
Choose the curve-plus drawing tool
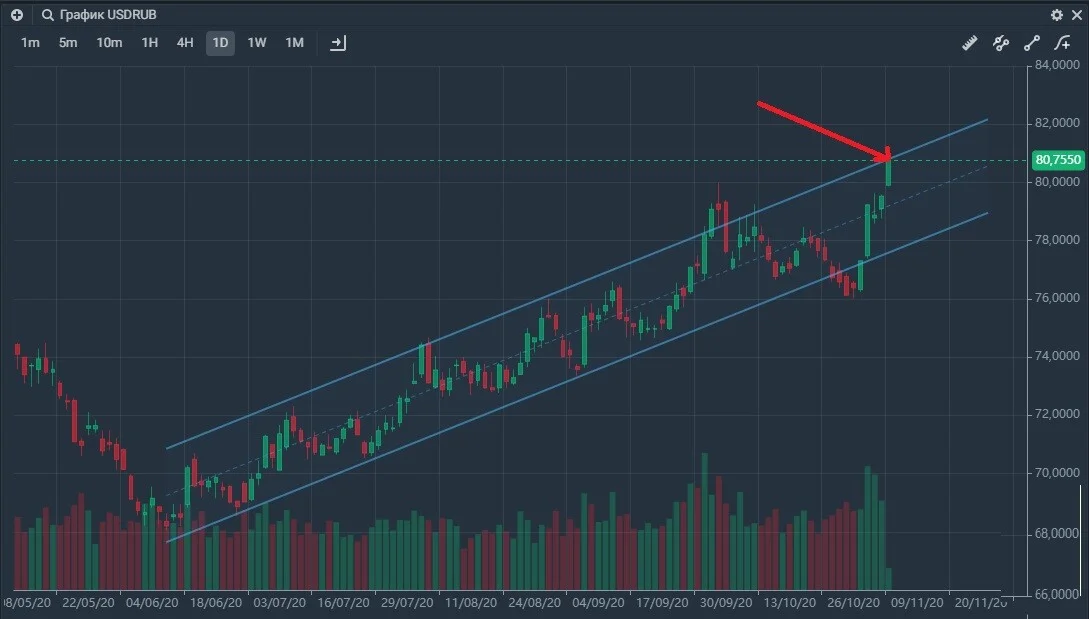pos(1063,43)
